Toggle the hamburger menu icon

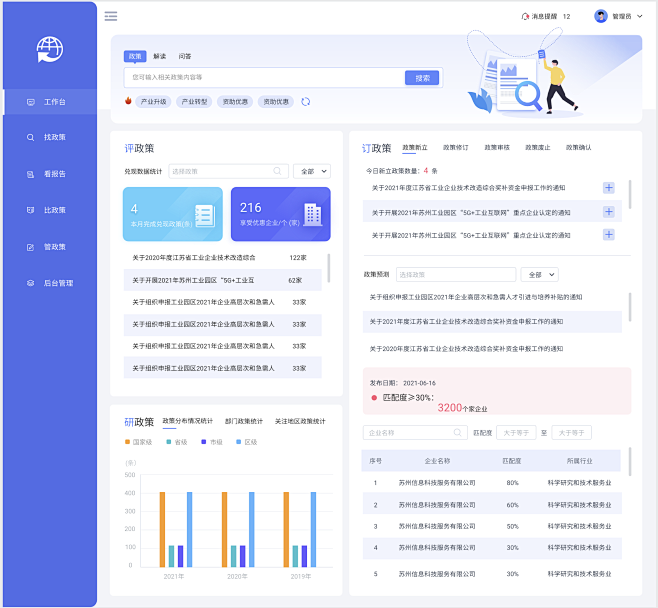(111, 16)
